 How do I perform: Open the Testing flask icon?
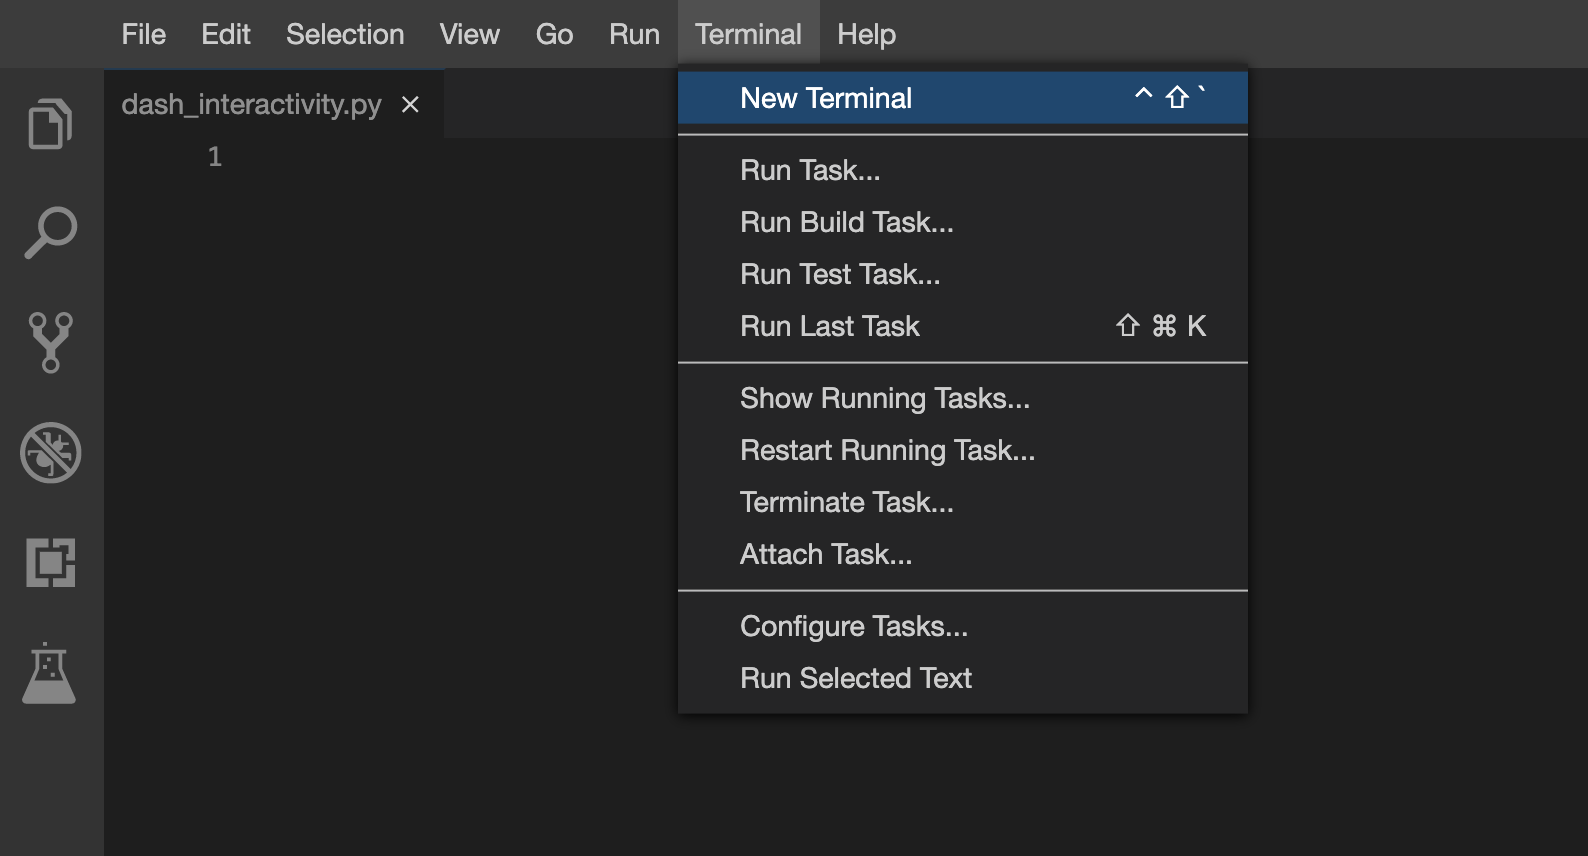49,673
